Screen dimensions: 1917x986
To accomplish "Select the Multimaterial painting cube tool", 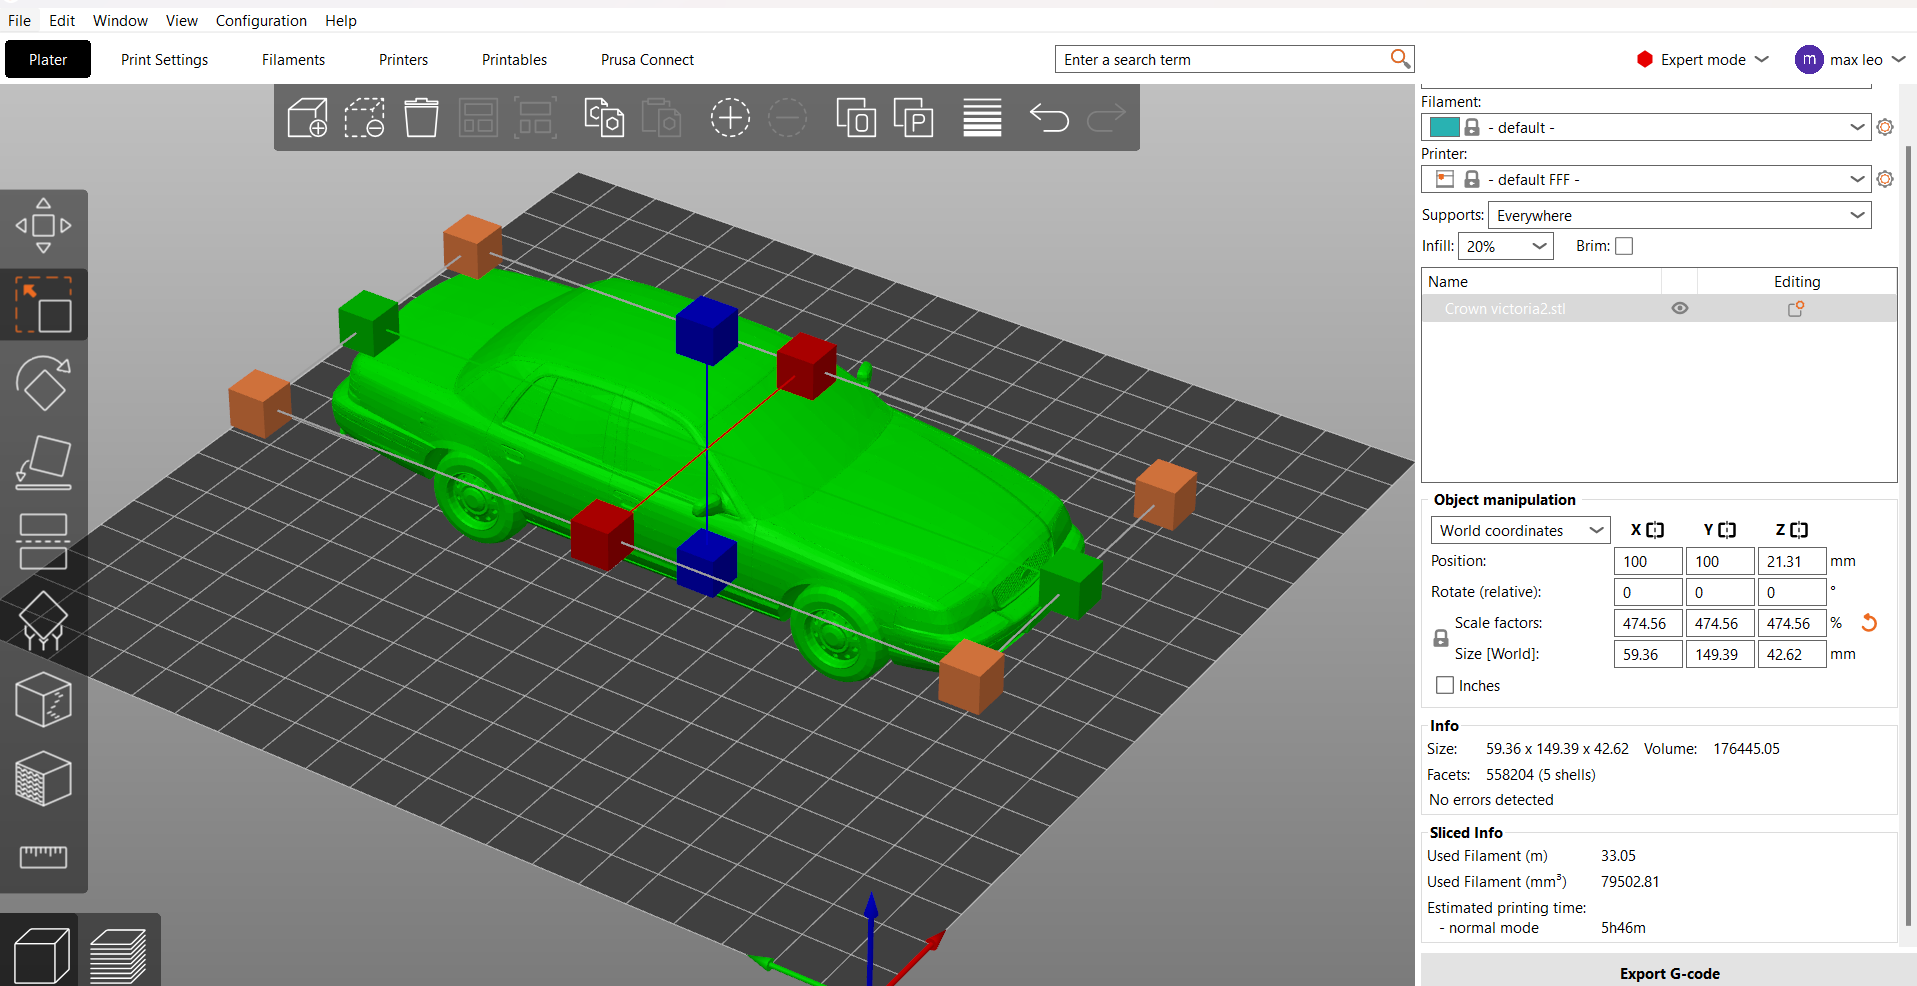I will 43,778.
